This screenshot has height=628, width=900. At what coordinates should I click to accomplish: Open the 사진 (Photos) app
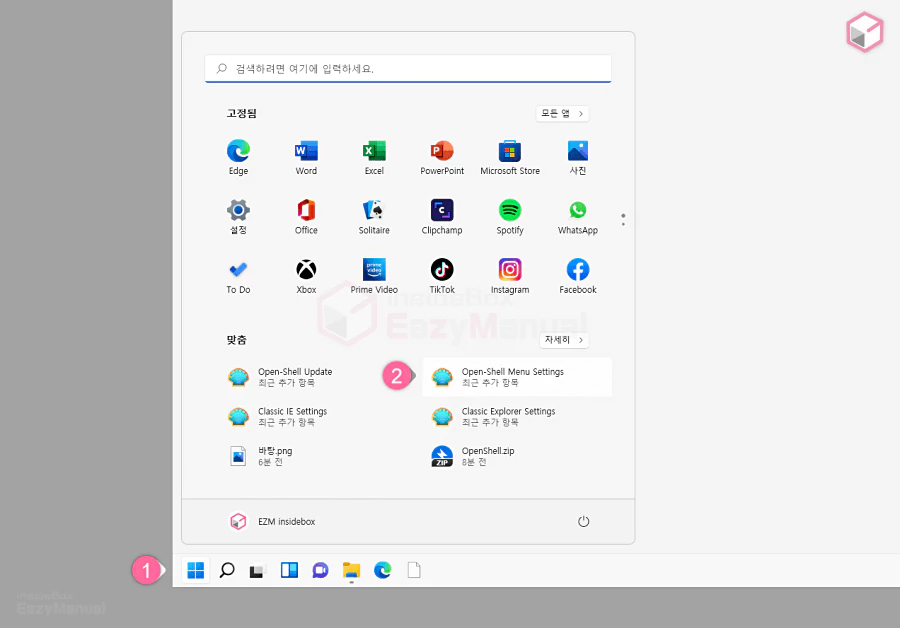tap(577, 157)
